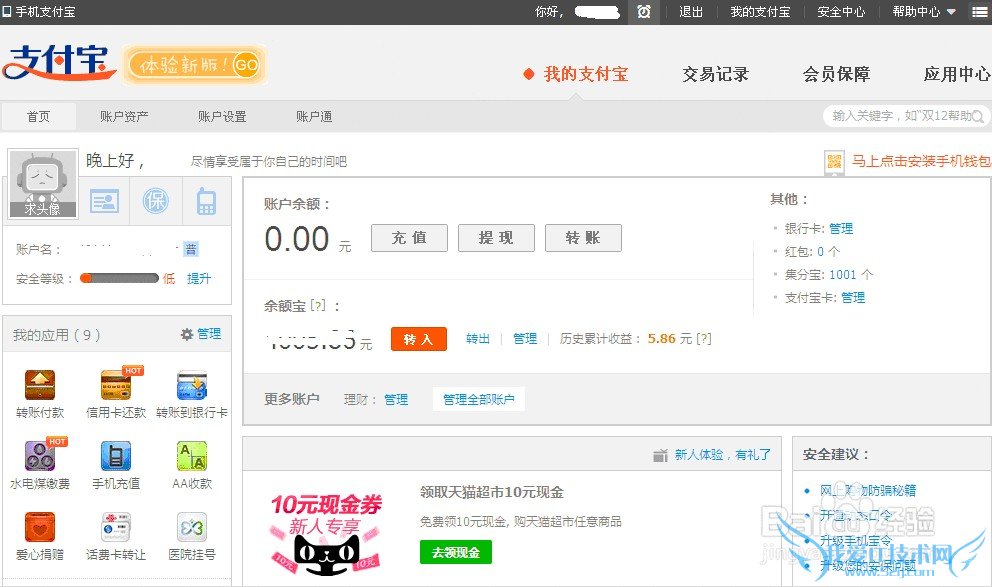Click the 退出 logout link
The width and height of the screenshot is (992, 587).
(691, 11)
